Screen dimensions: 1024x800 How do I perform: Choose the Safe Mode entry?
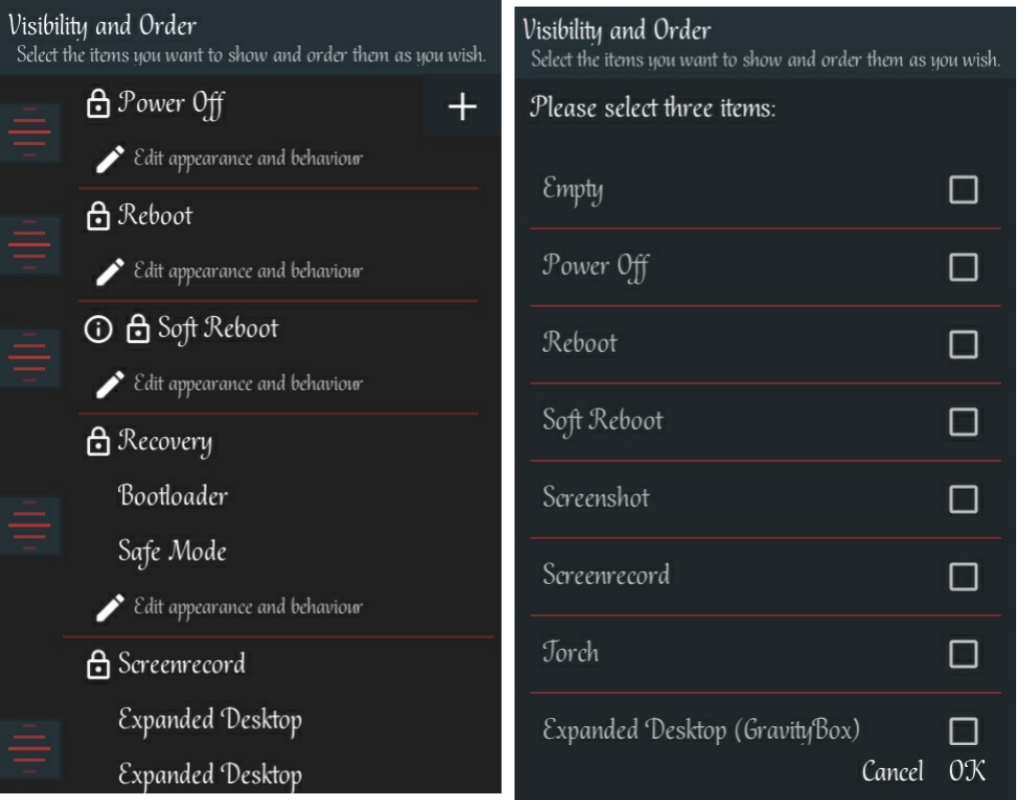(x=172, y=551)
